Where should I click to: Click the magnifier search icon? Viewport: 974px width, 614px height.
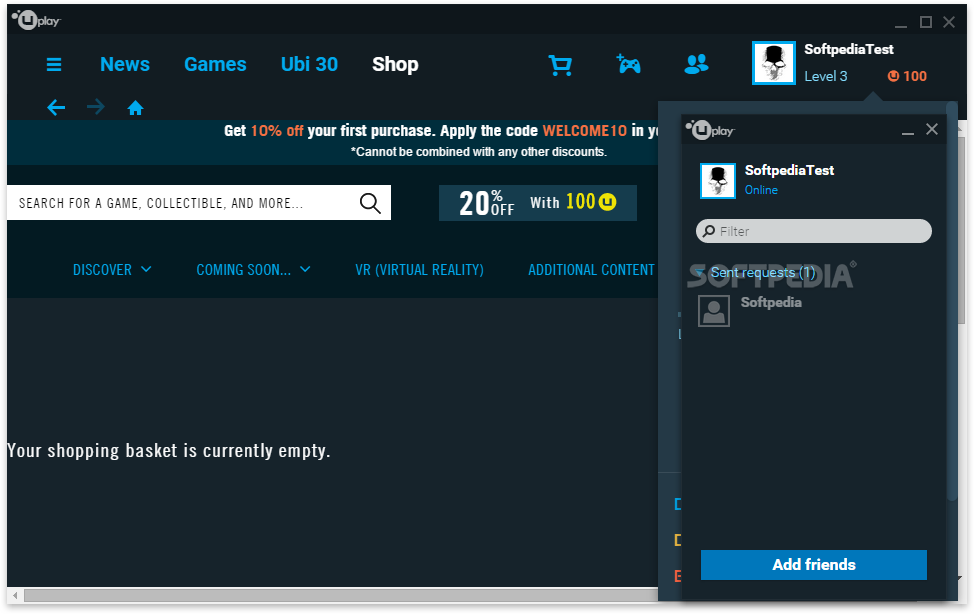point(370,203)
